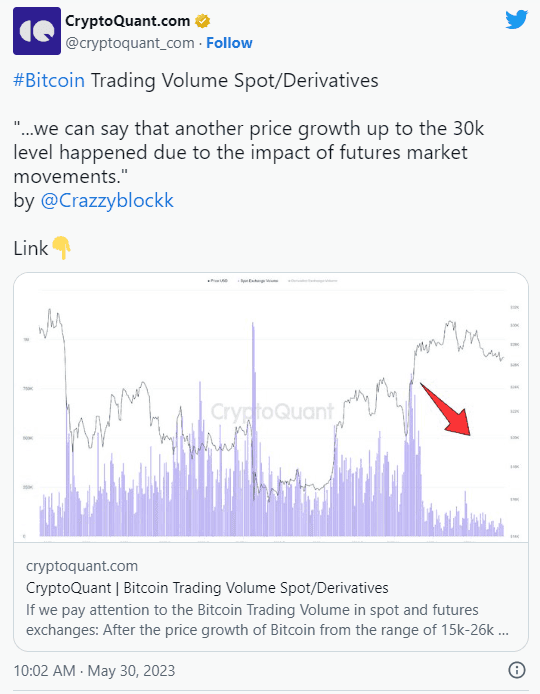Viewport: 540px width, 694px height.
Task: Open the tweet info circle icon
Action: coord(517,670)
